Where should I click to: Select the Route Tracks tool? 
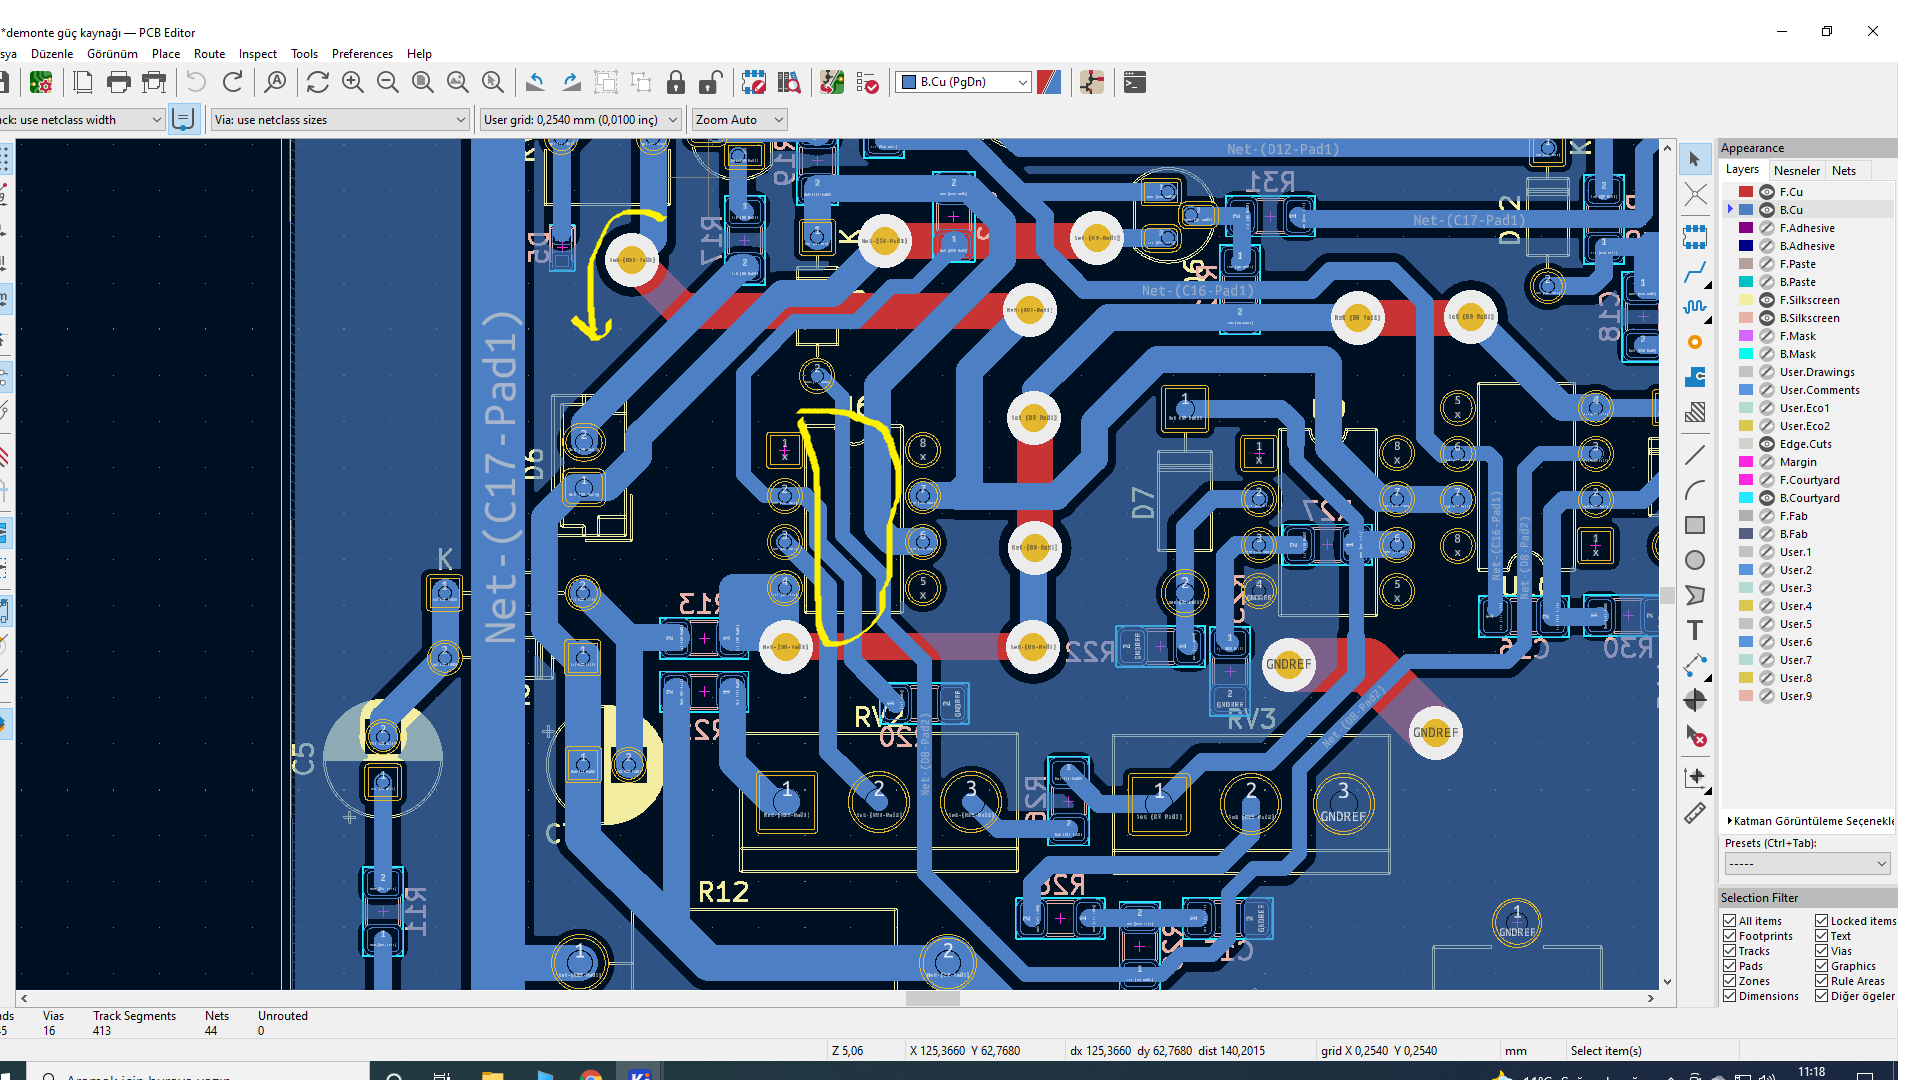[1695, 272]
